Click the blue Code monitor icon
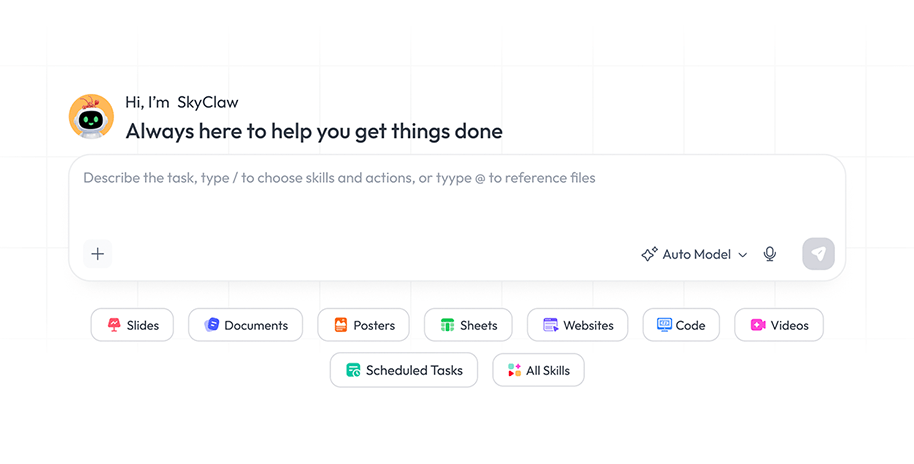The image size is (914, 464). (664, 325)
